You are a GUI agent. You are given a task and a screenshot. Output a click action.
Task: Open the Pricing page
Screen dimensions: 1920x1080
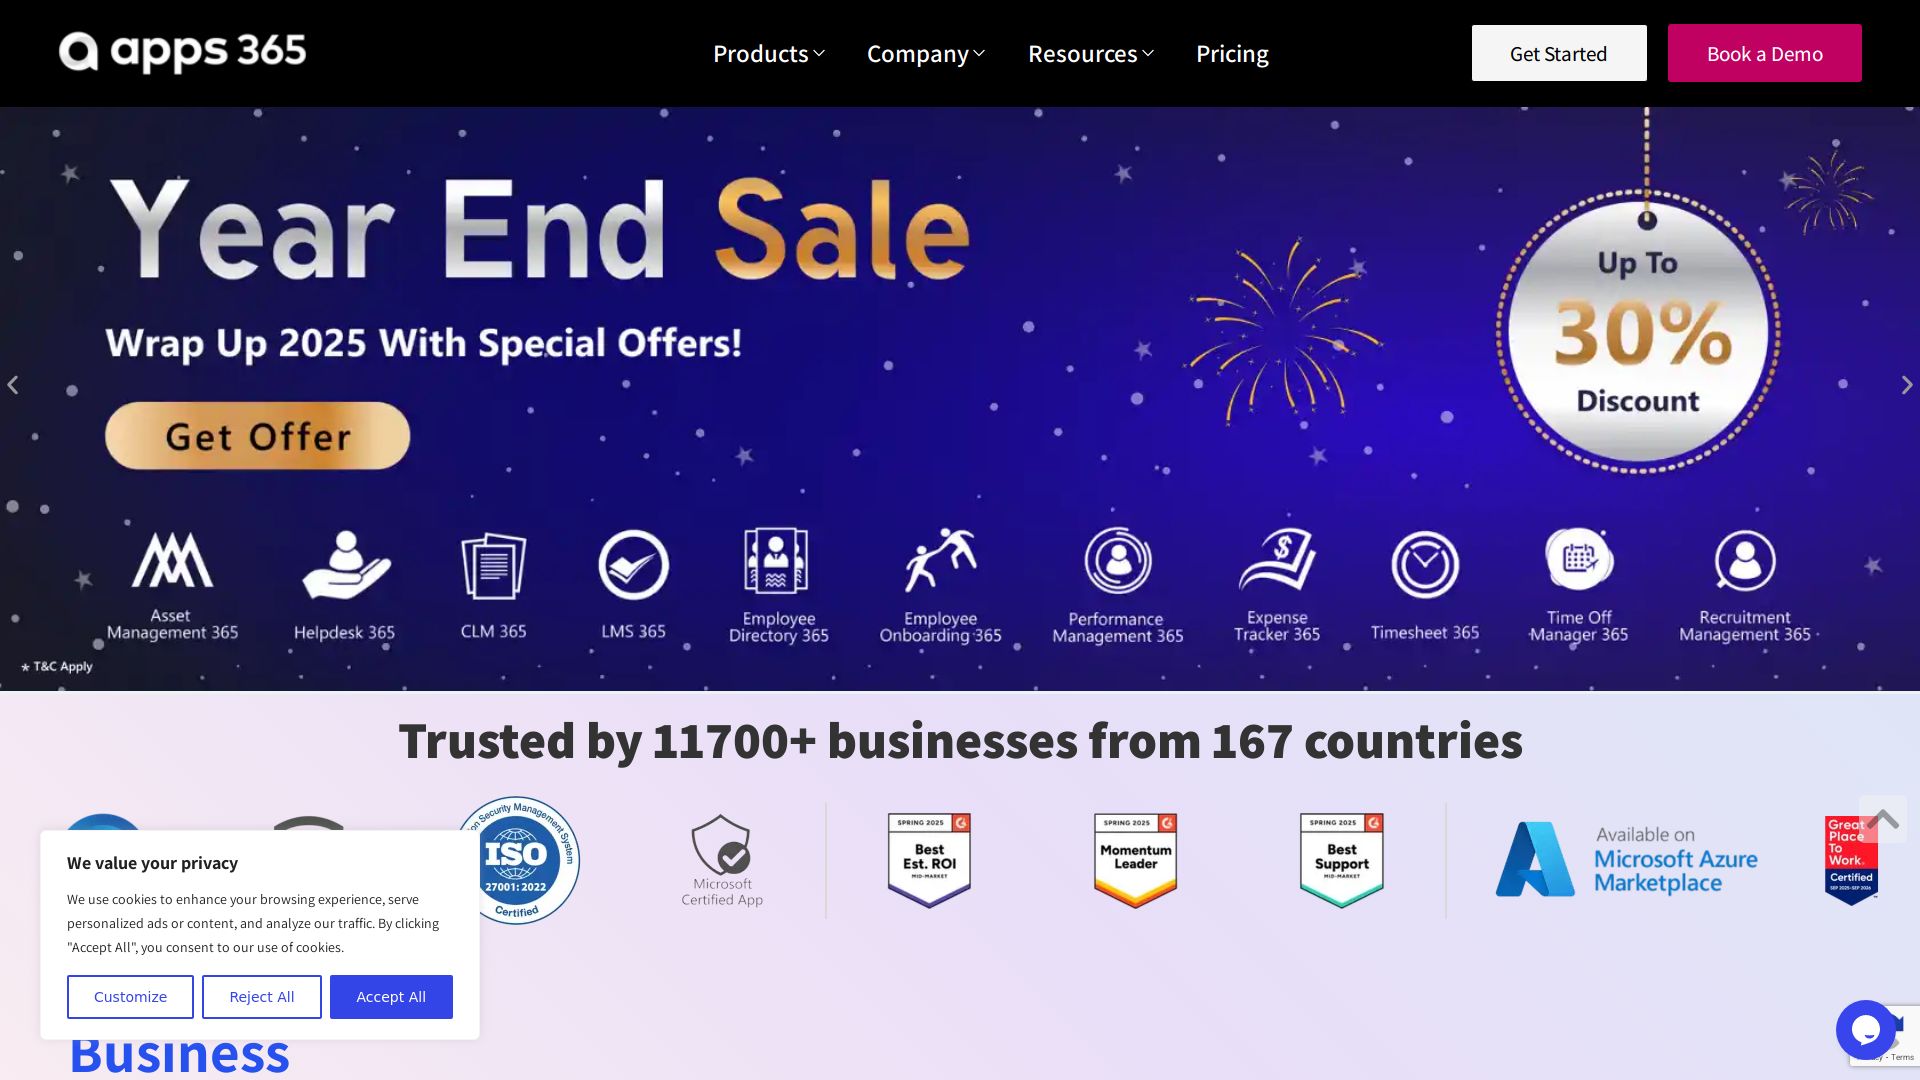1232,53
